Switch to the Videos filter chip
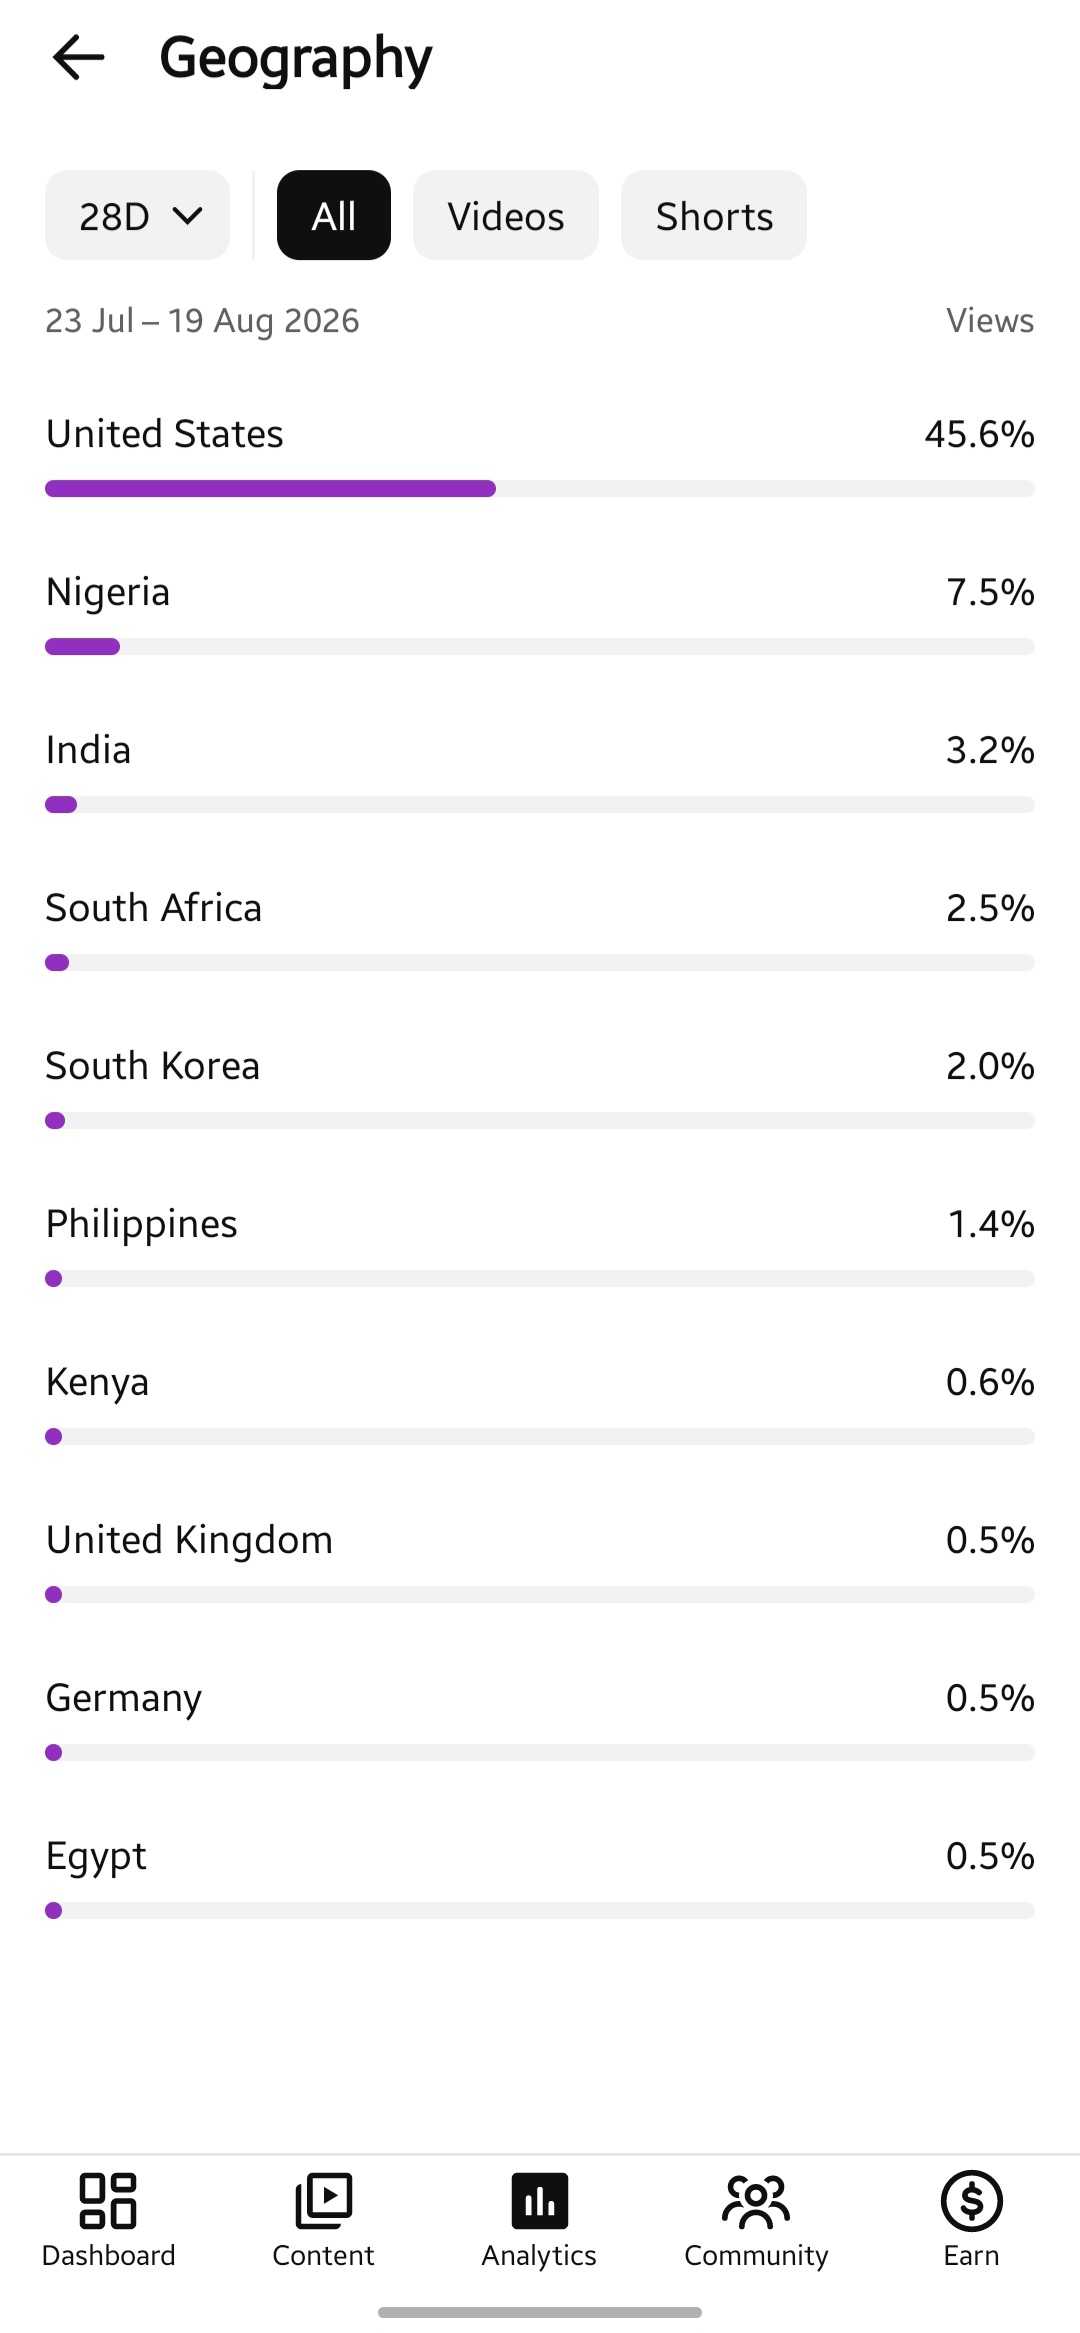The width and height of the screenshot is (1080, 2333). pos(506,215)
